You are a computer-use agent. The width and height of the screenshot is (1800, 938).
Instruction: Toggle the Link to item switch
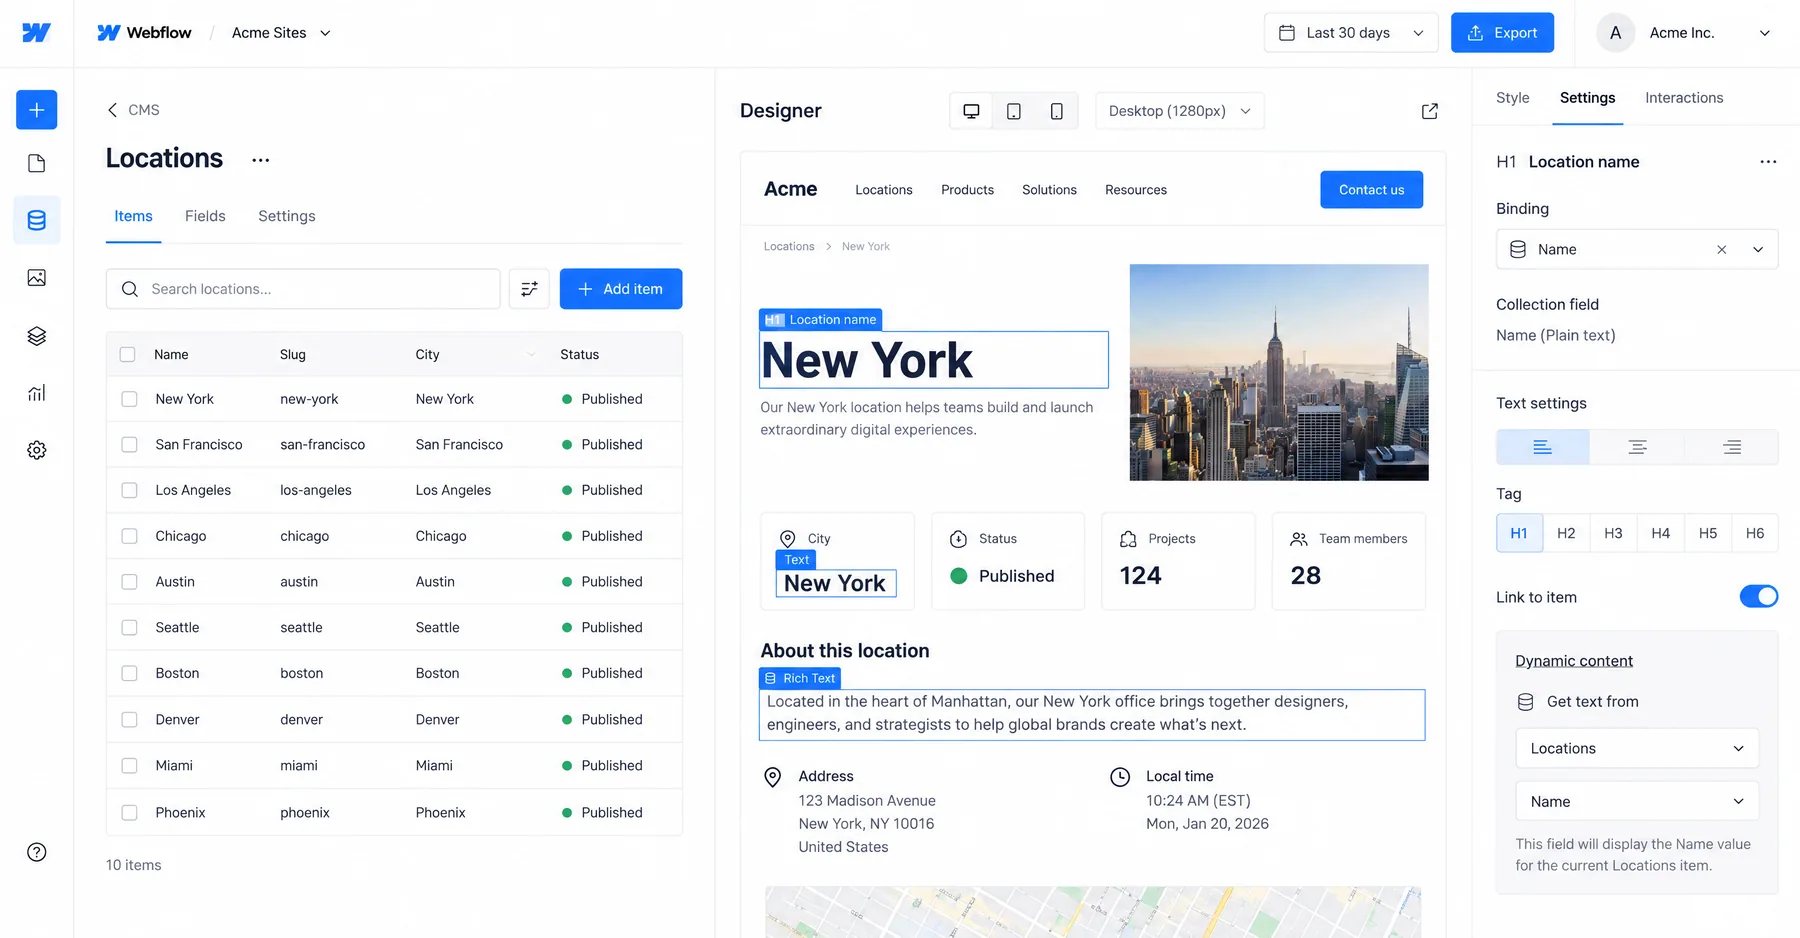tap(1758, 597)
